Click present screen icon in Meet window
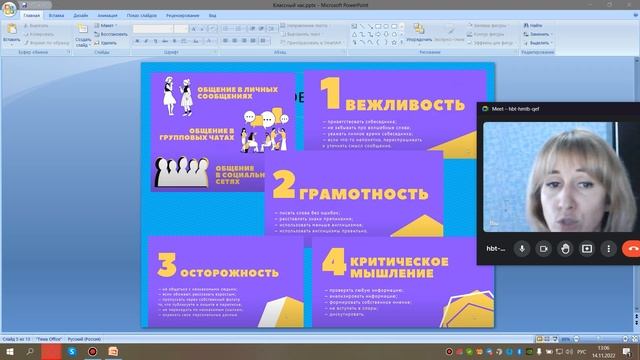Image resolution: width=640 pixels, height=360 pixels. 587,249
